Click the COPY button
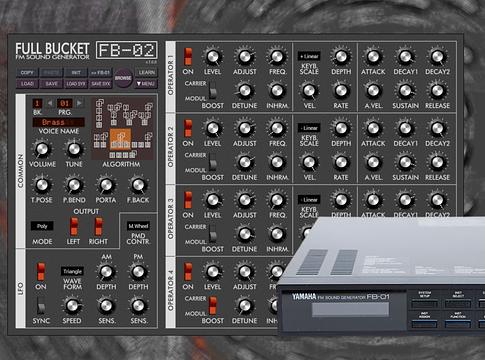 (27, 73)
